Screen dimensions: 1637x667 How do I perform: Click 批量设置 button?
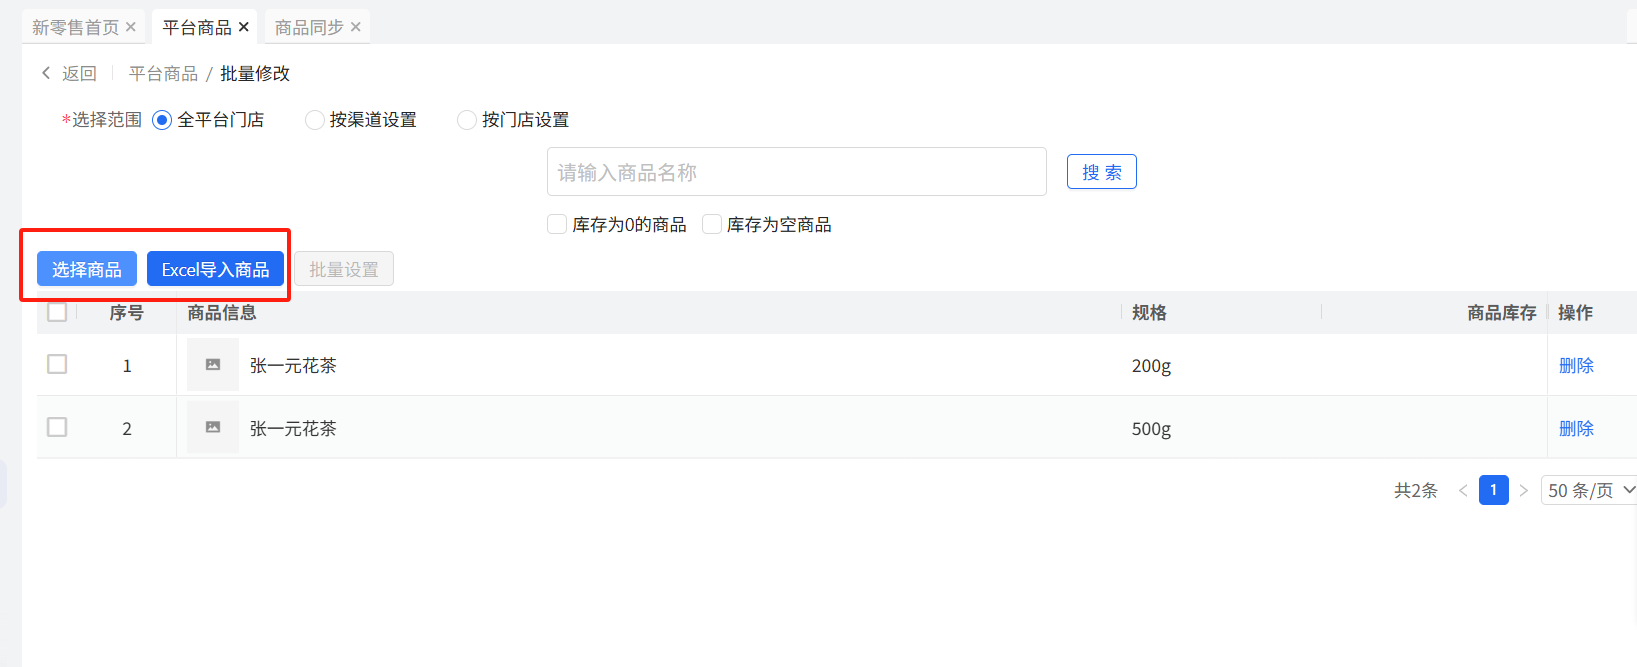coord(344,269)
